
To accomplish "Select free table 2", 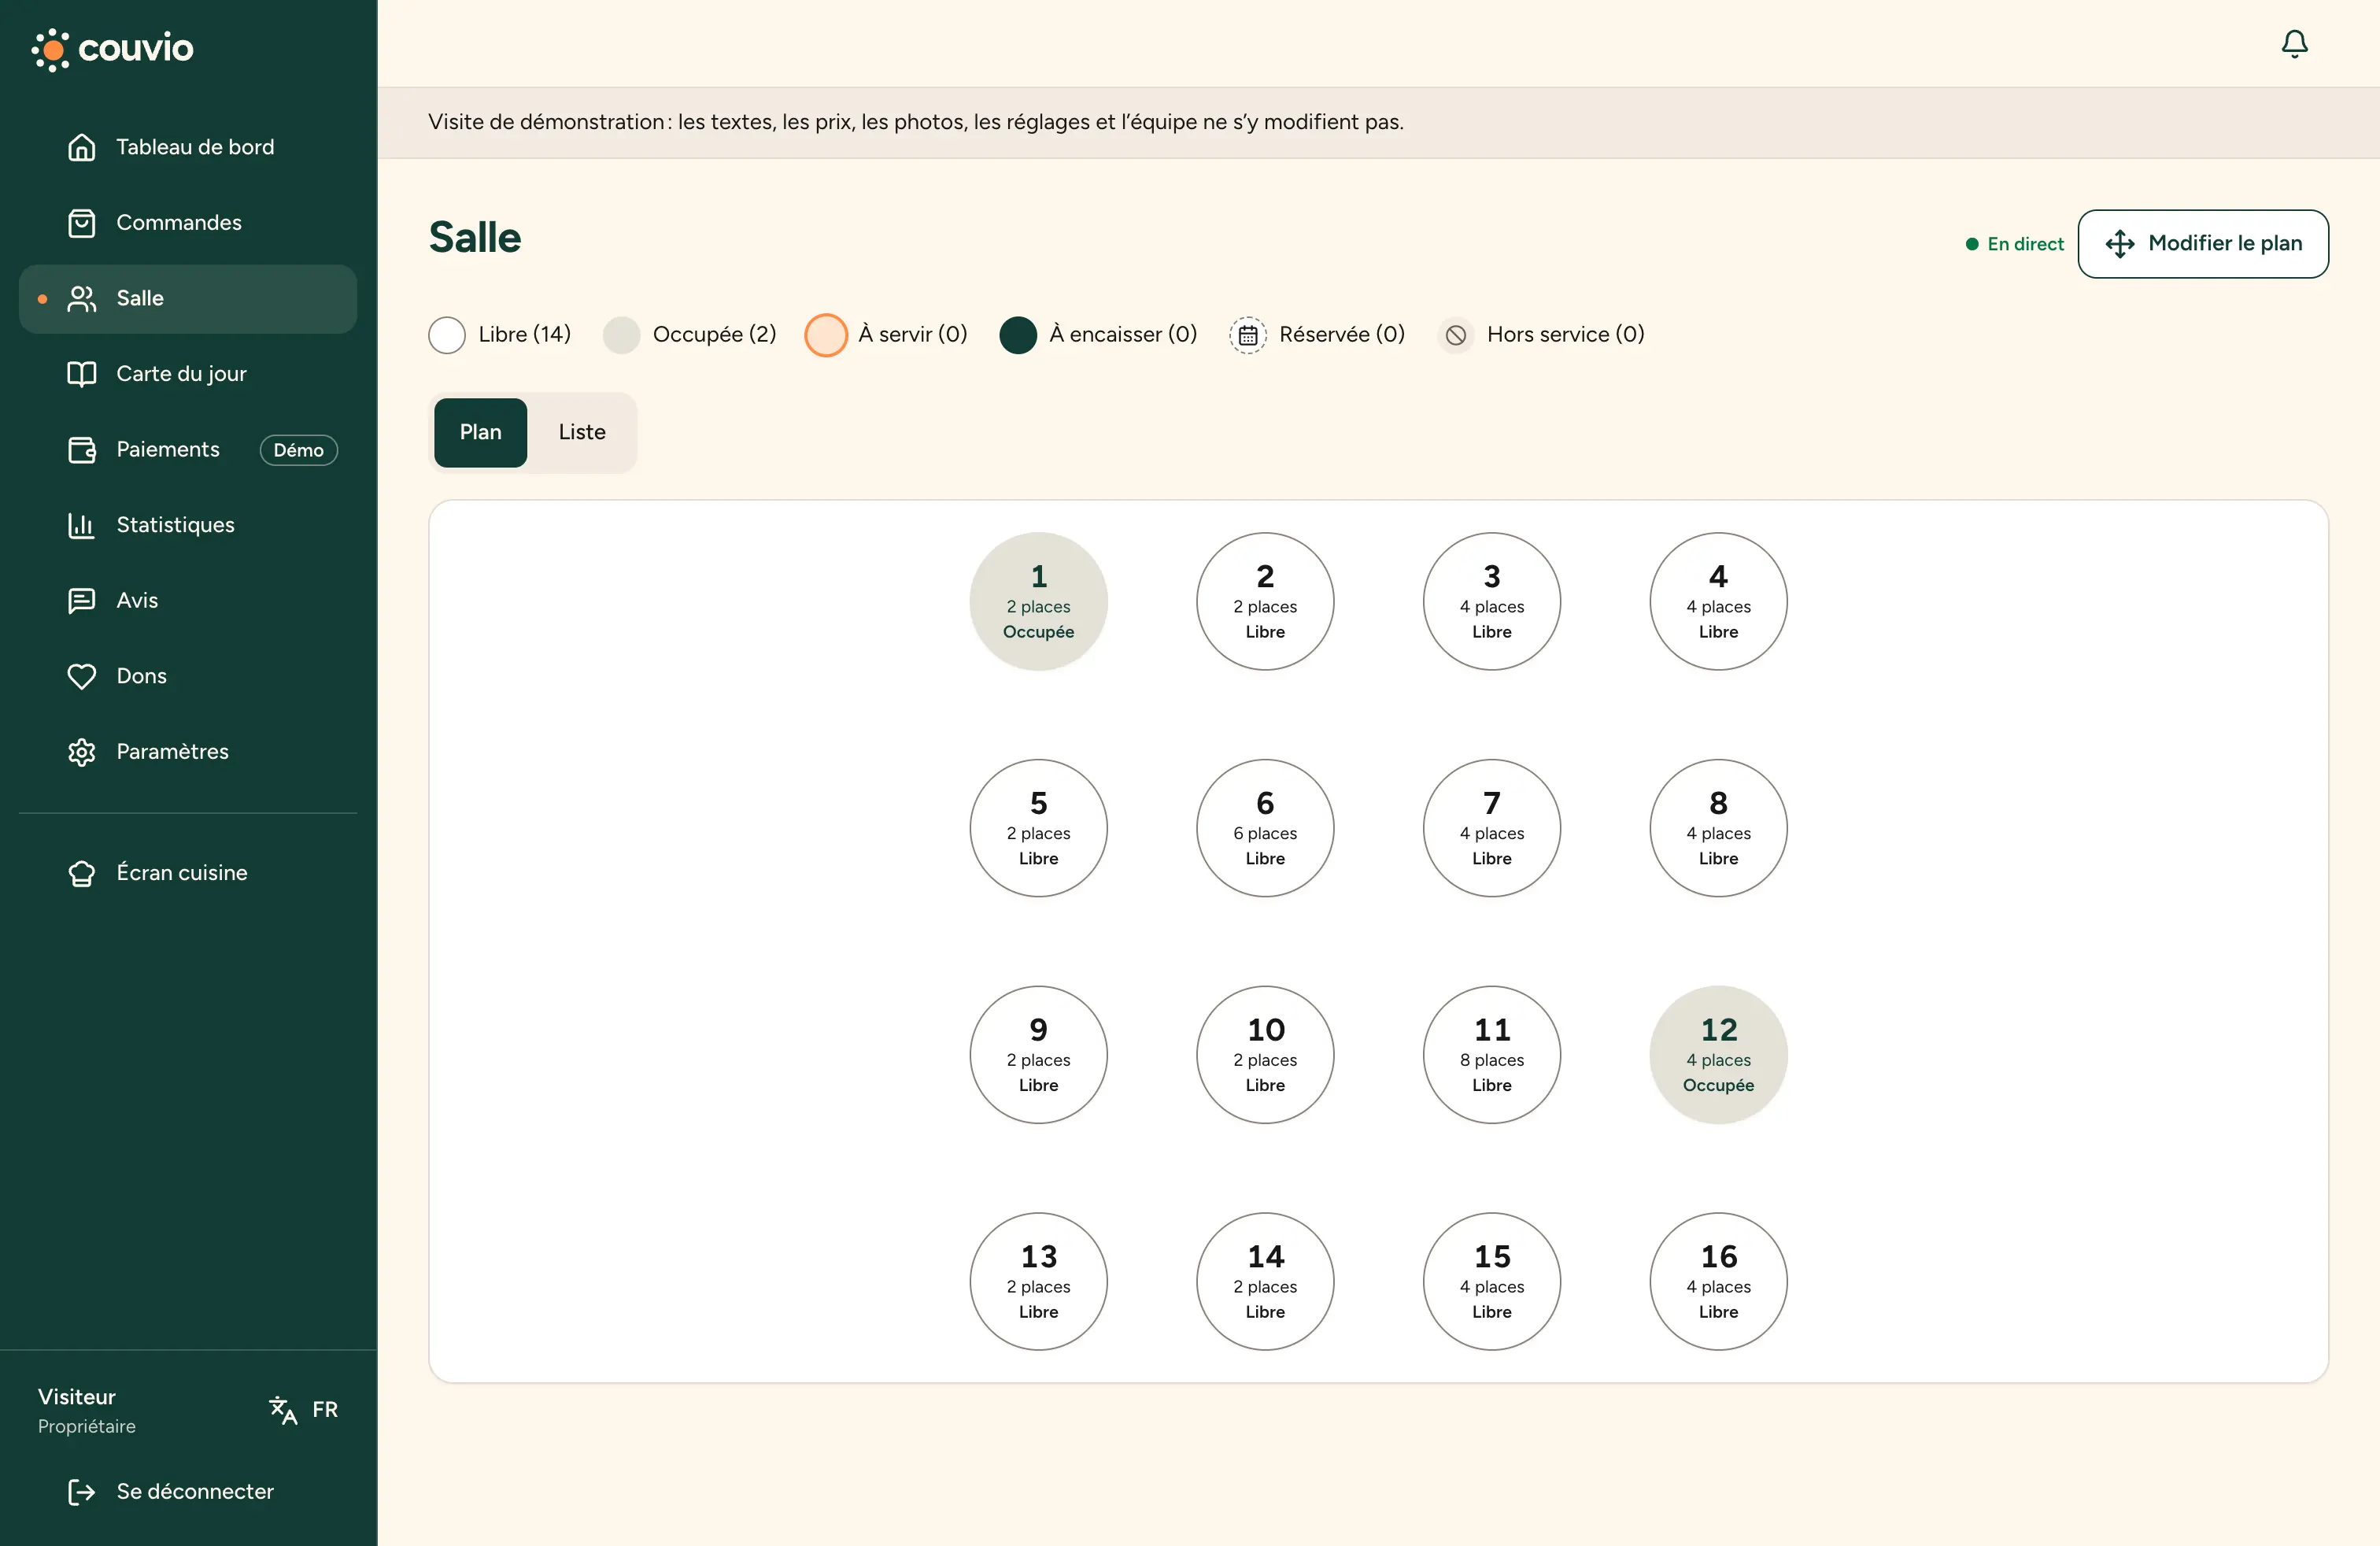I will [1265, 601].
